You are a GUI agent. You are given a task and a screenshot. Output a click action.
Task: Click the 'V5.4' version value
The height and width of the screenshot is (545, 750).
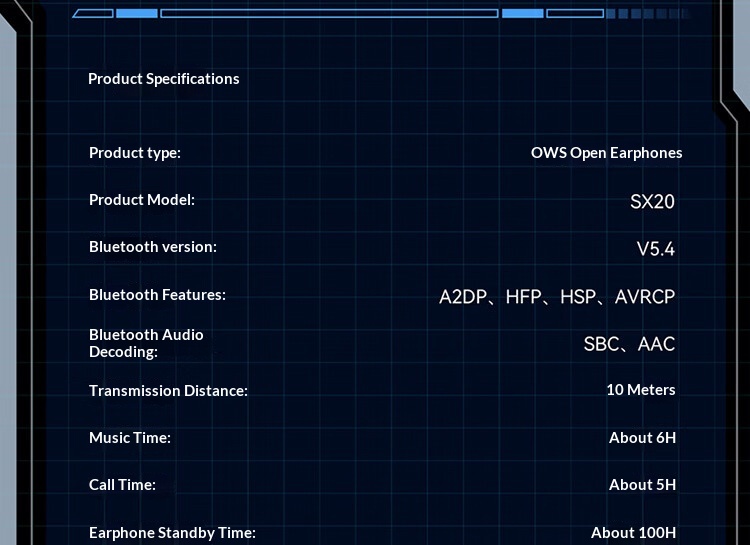tap(656, 249)
